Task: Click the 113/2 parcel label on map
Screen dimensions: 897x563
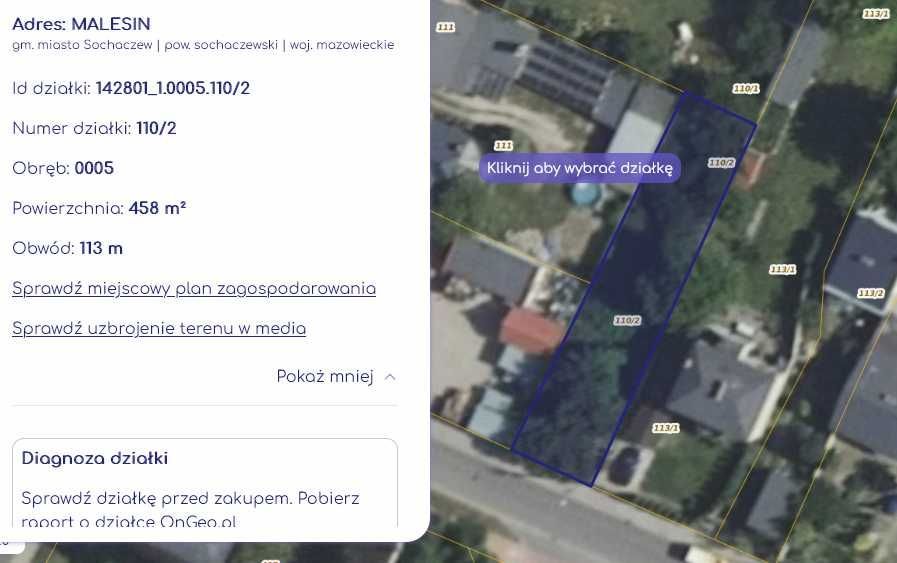Action: click(x=871, y=294)
